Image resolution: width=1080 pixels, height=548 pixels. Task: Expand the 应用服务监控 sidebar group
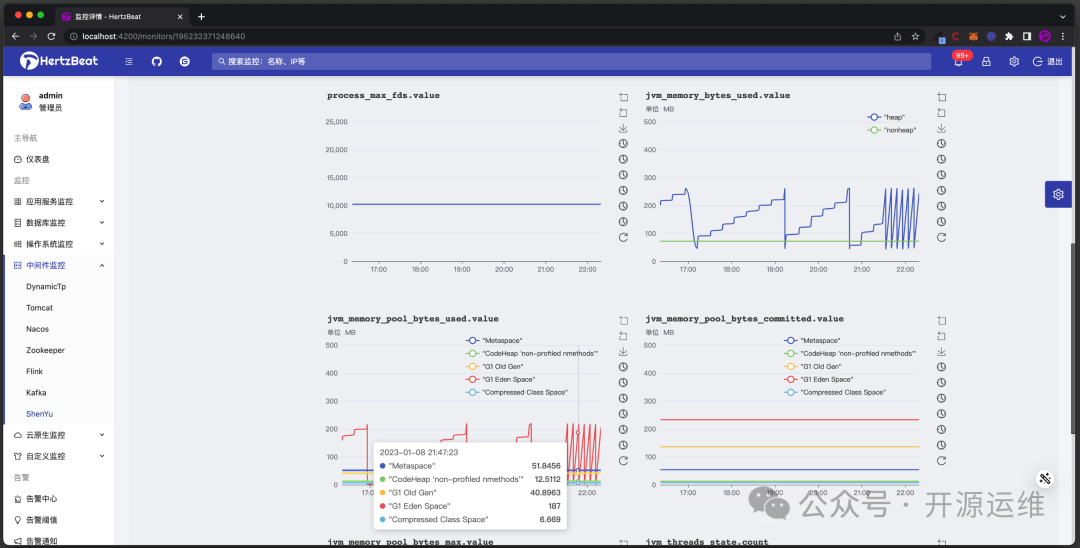pyautogui.click(x=59, y=201)
